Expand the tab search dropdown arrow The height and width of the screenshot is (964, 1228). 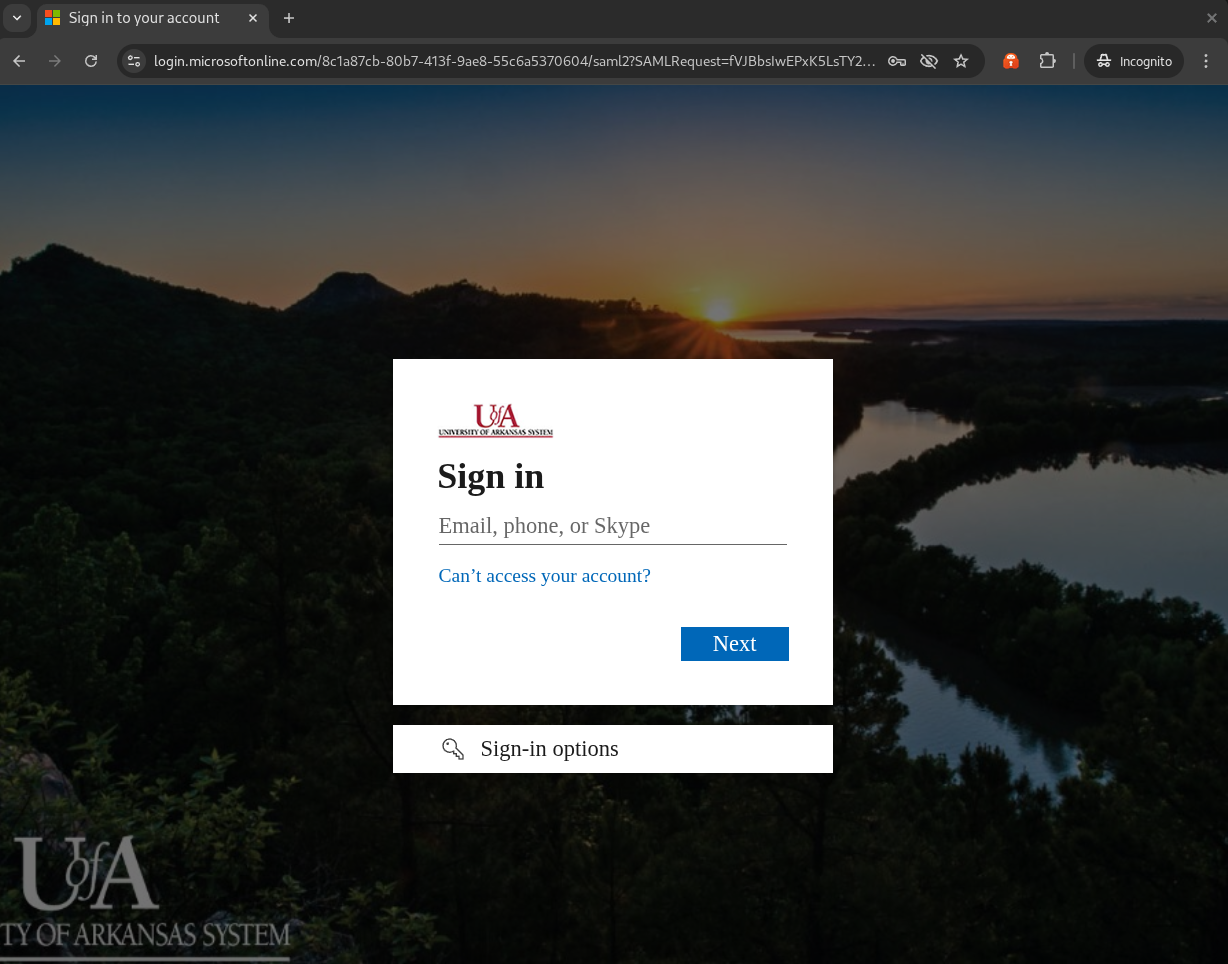[17, 18]
